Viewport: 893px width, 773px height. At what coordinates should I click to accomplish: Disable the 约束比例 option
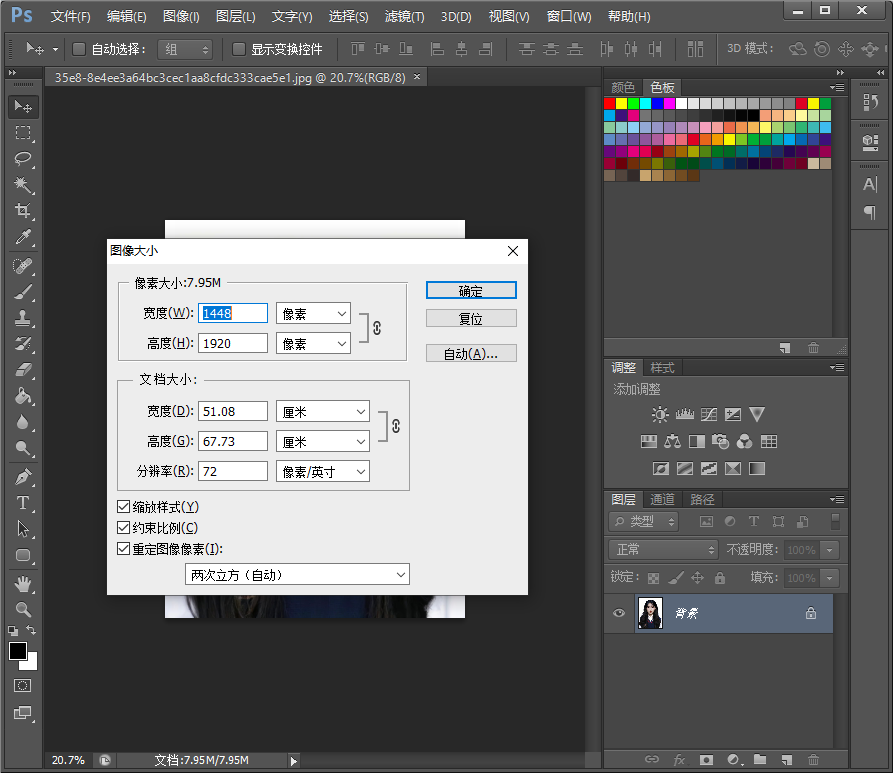pos(124,527)
